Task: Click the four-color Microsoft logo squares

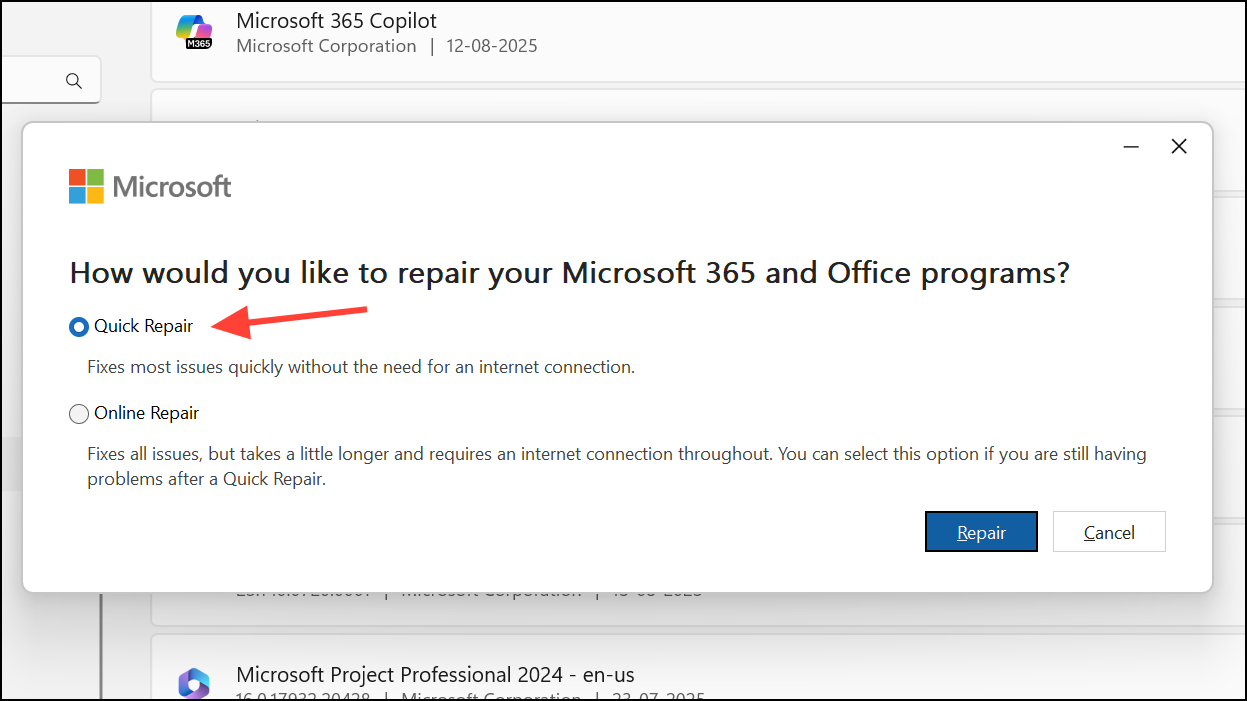Action: 86,186
